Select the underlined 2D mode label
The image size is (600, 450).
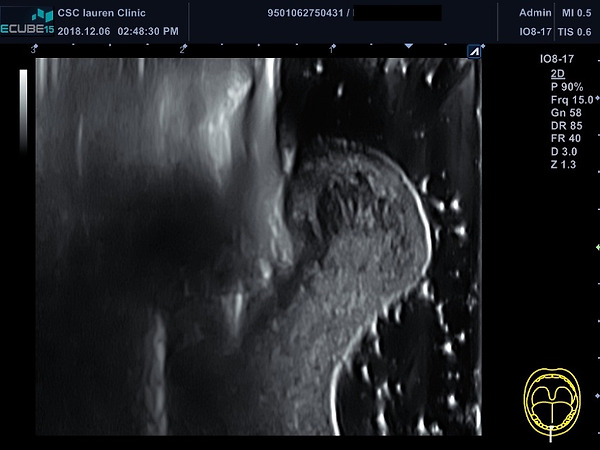pyautogui.click(x=558, y=73)
